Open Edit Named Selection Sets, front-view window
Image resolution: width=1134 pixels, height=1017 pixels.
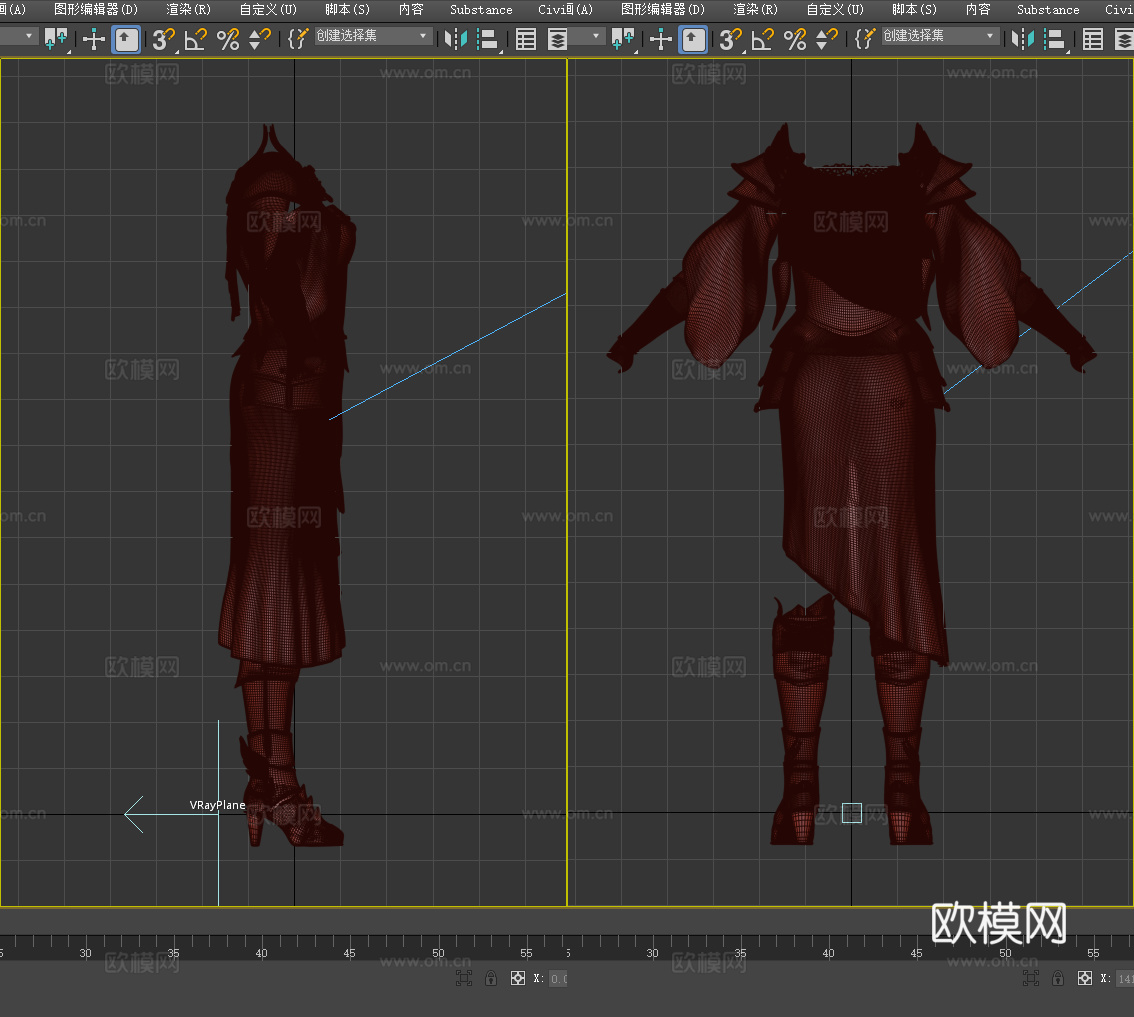[864, 38]
